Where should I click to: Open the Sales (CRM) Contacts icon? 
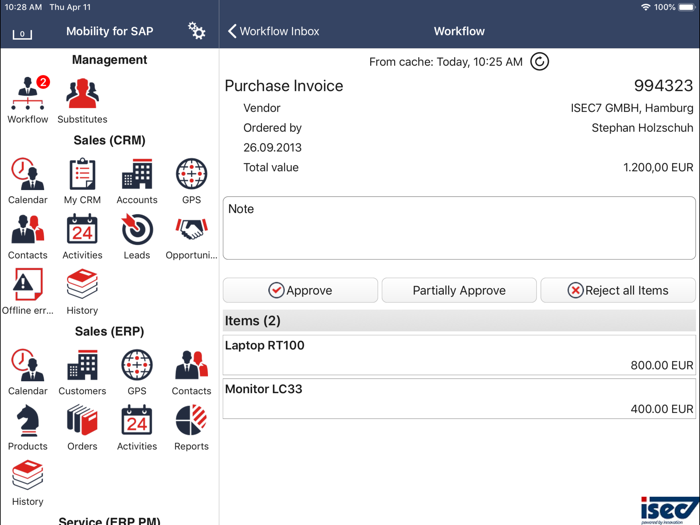[28, 229]
